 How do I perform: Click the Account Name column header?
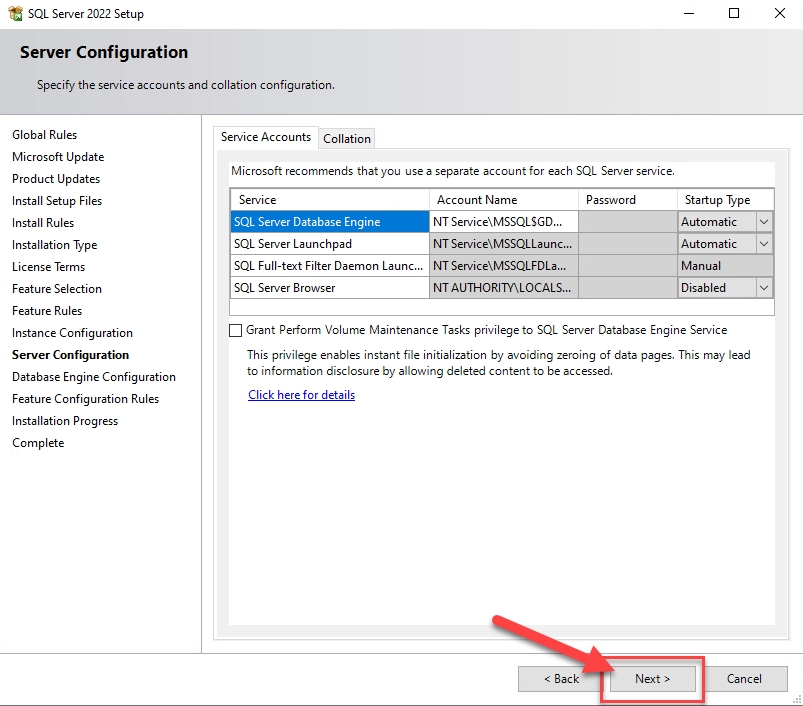point(504,200)
